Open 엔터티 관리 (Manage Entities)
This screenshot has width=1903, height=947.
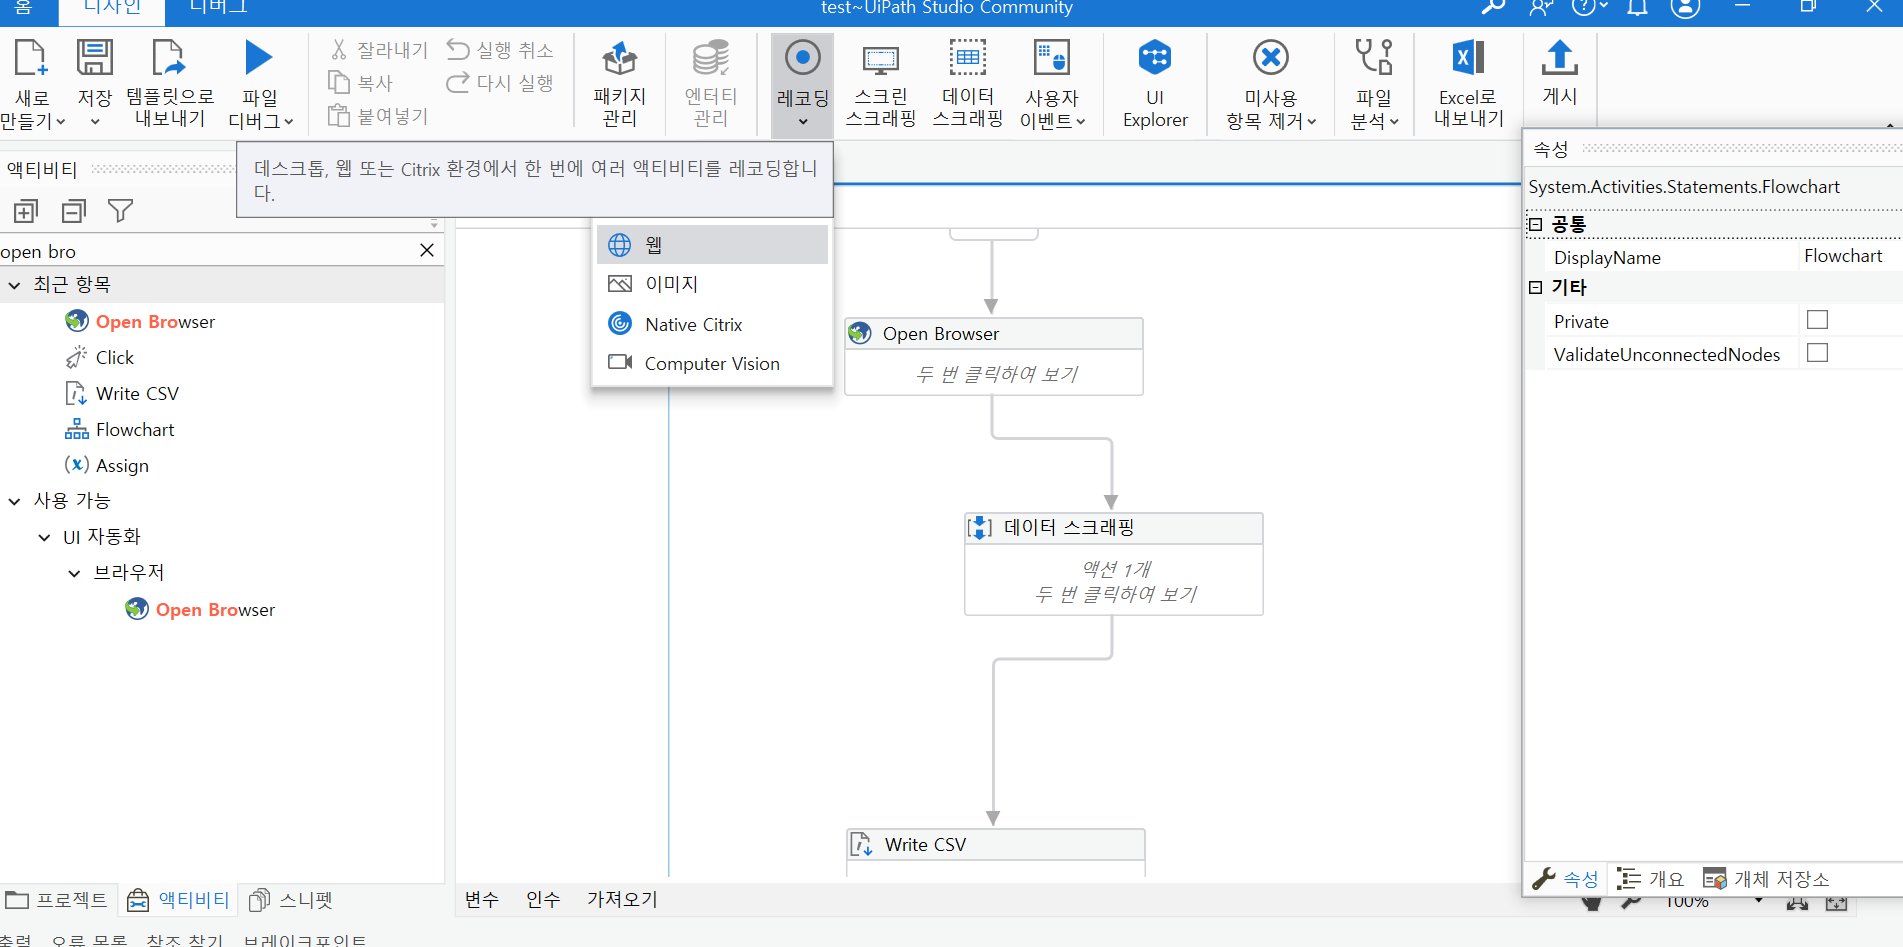click(711, 84)
